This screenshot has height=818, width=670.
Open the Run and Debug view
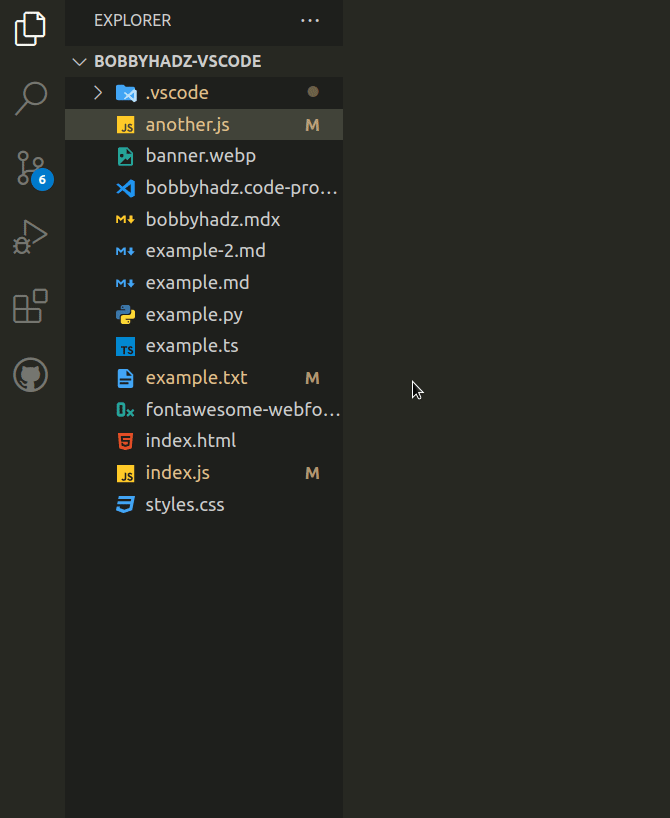coord(30,237)
